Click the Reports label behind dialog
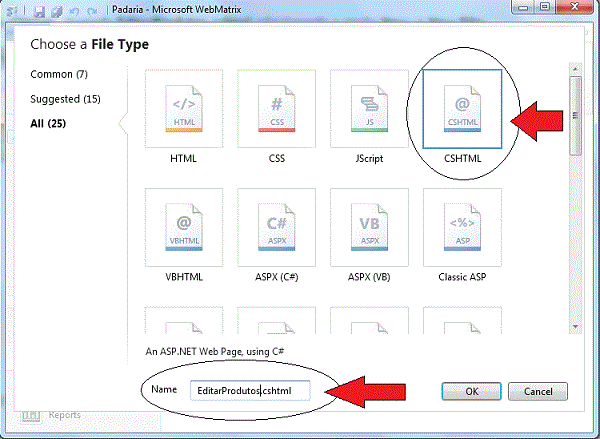The image size is (600, 439). point(65,415)
